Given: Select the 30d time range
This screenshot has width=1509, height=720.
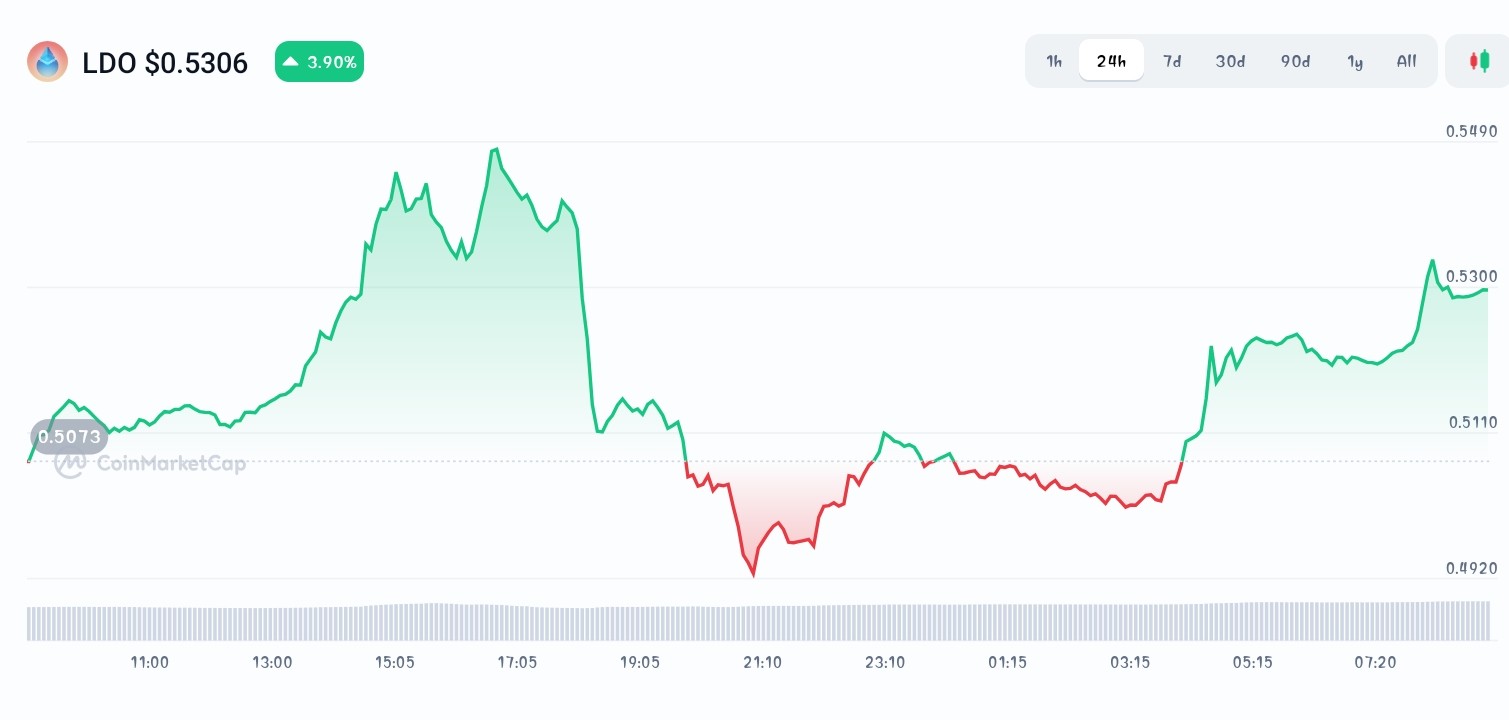Looking at the screenshot, I should tap(1229, 61).
